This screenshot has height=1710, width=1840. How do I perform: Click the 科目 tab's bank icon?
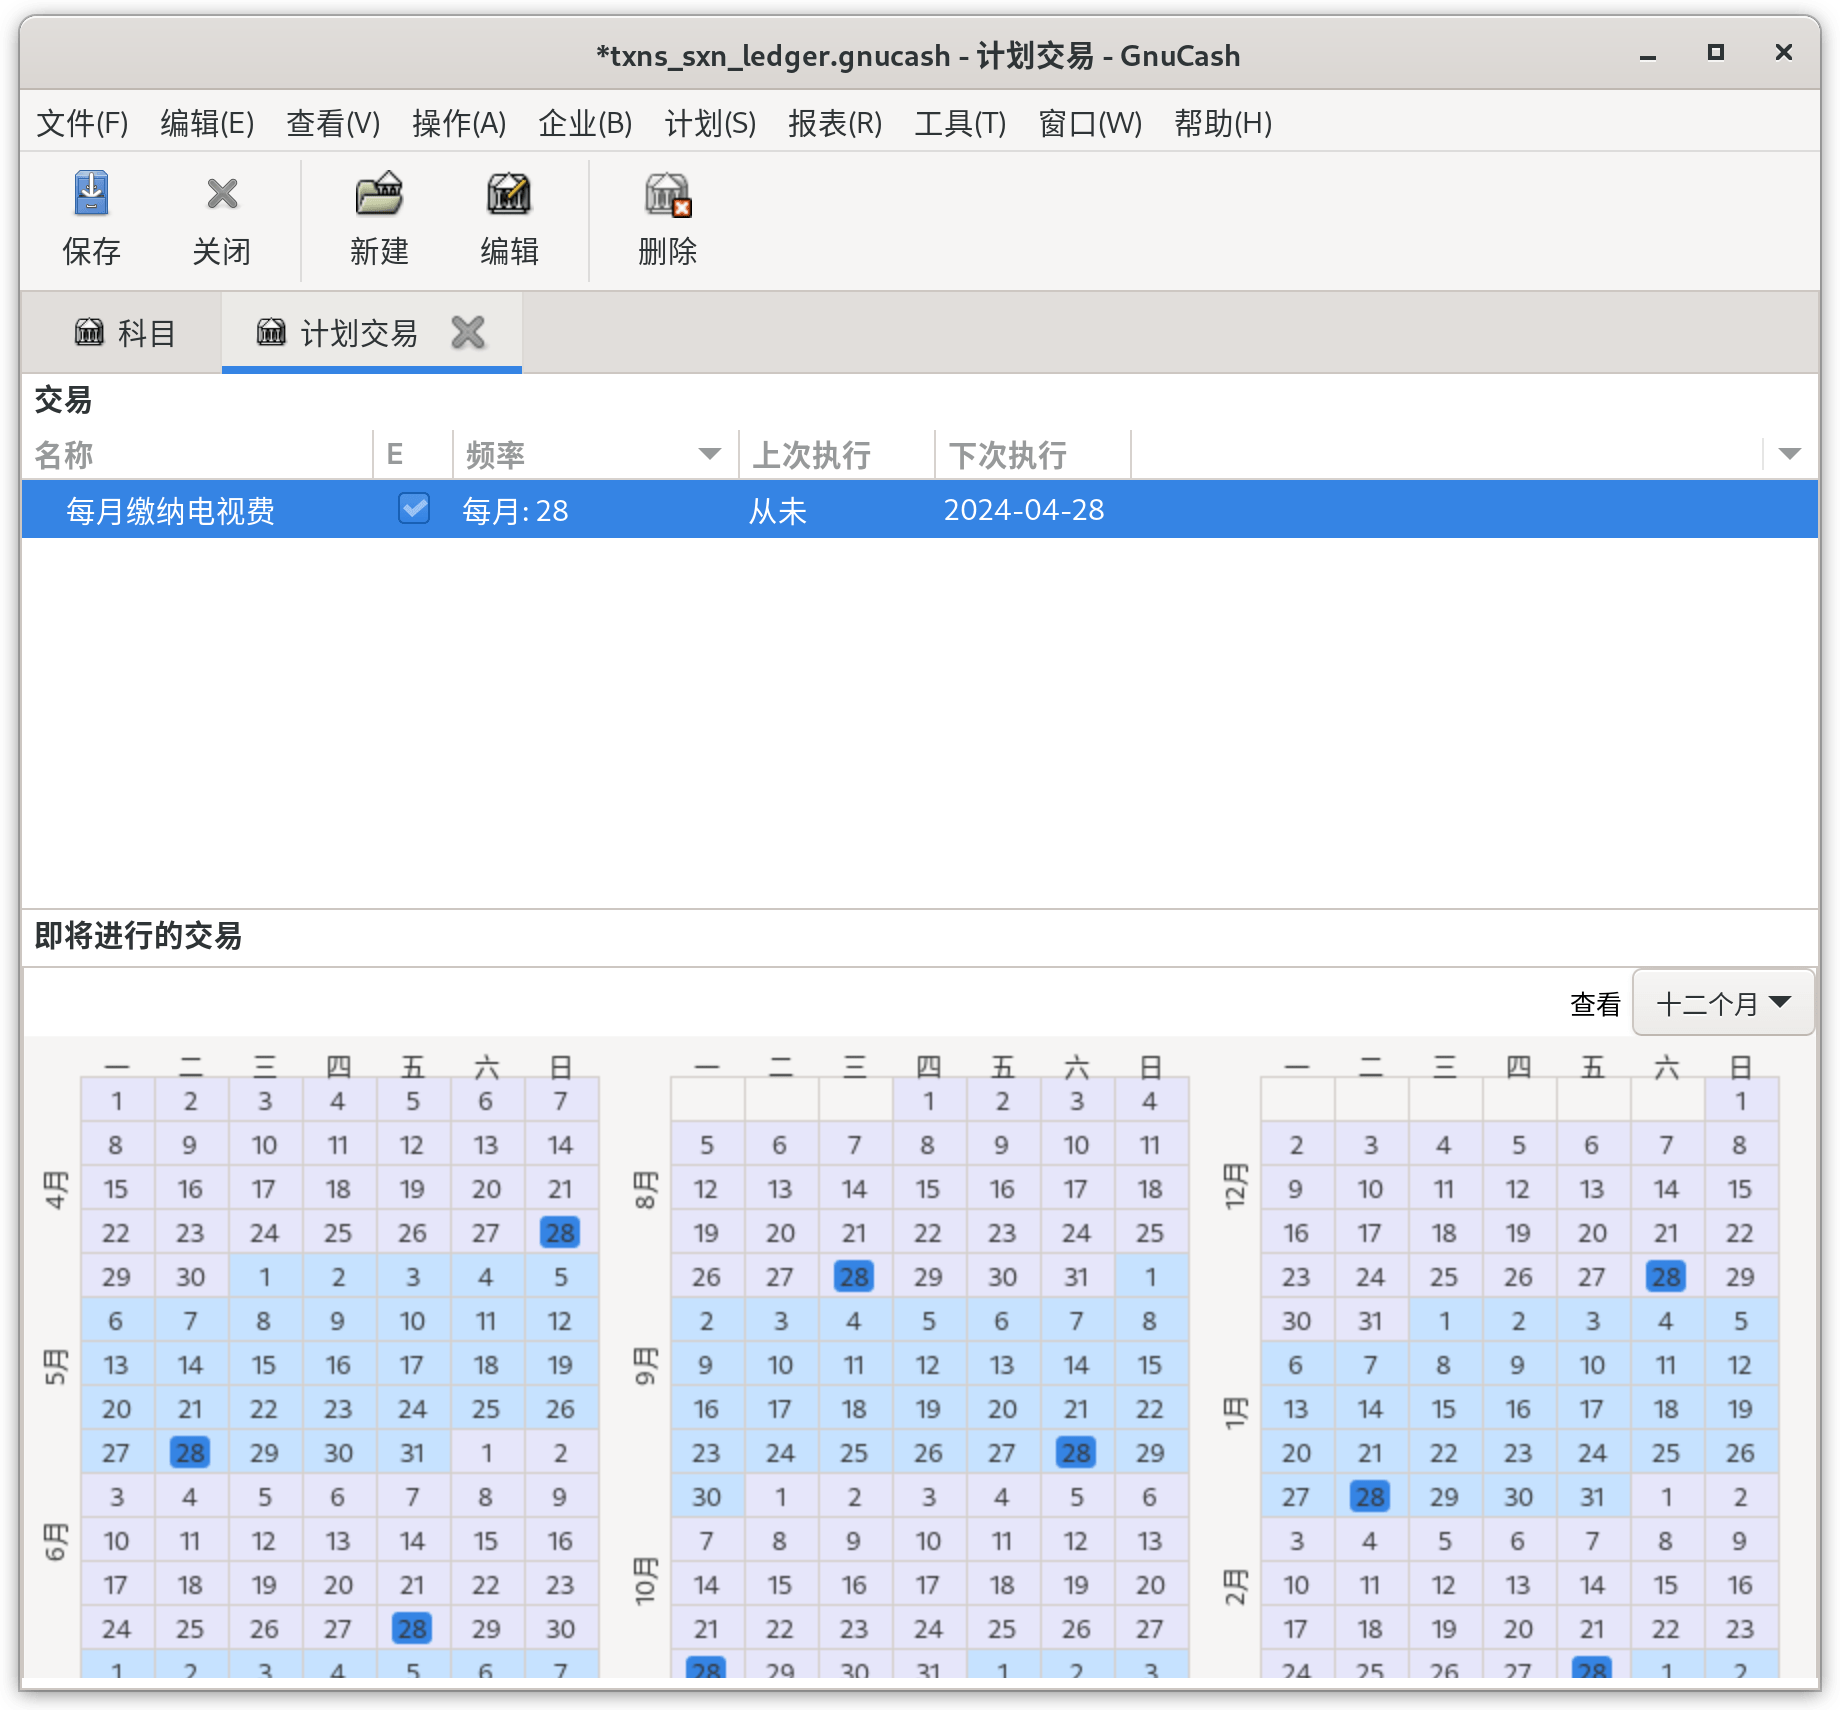click(89, 331)
